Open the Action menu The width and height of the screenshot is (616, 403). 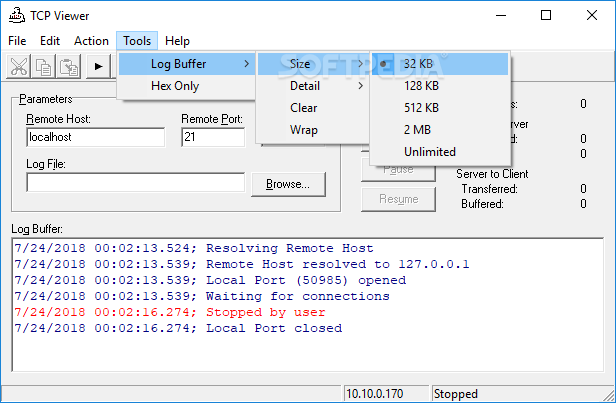91,41
